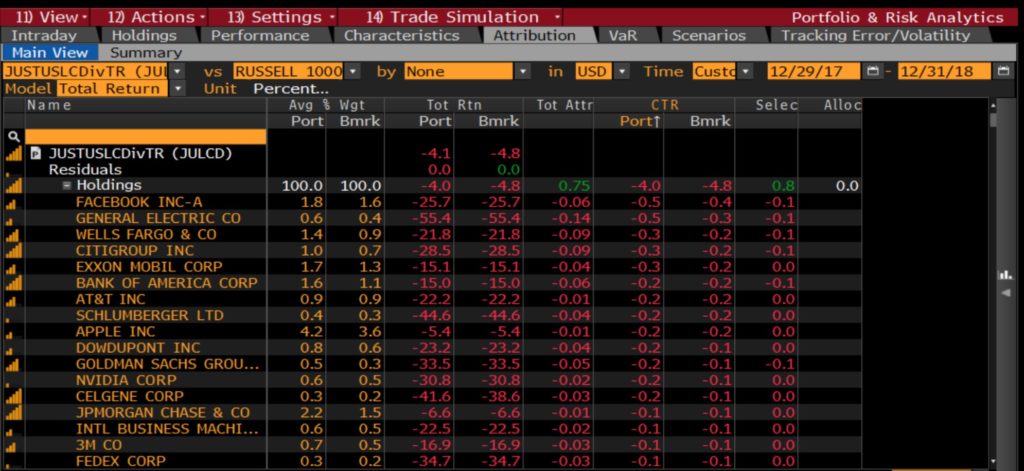This screenshot has height=471, width=1024.
Task: Select the APPLE INC row
Action: pos(431,331)
